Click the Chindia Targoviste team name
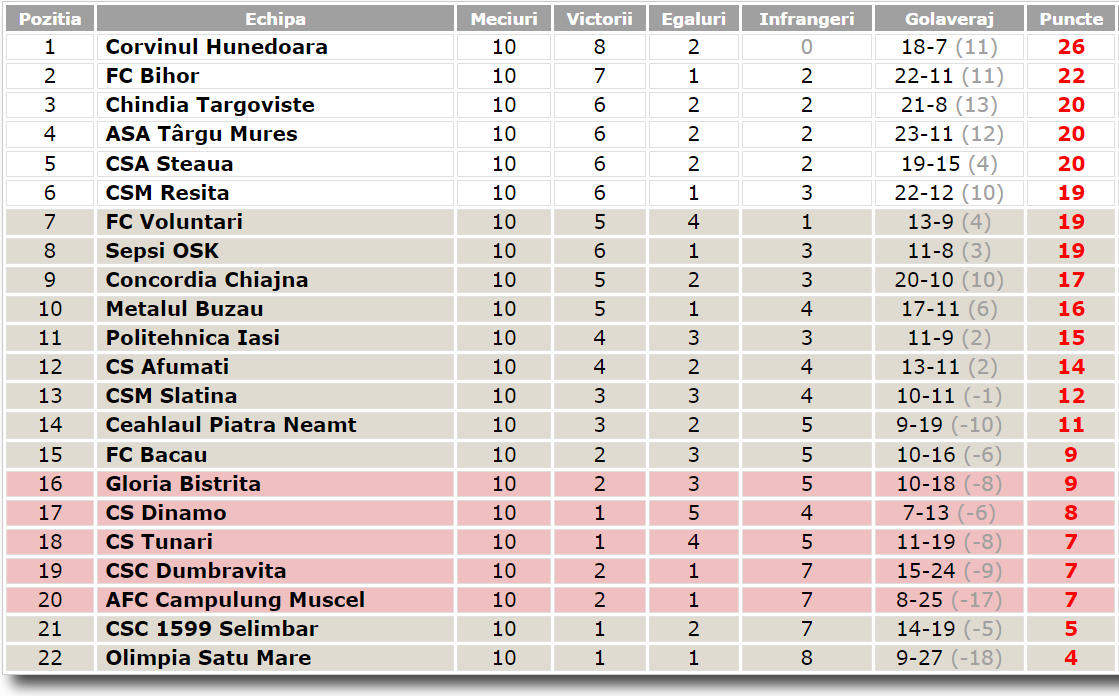Viewport: 1119px width, 696px height. point(210,105)
